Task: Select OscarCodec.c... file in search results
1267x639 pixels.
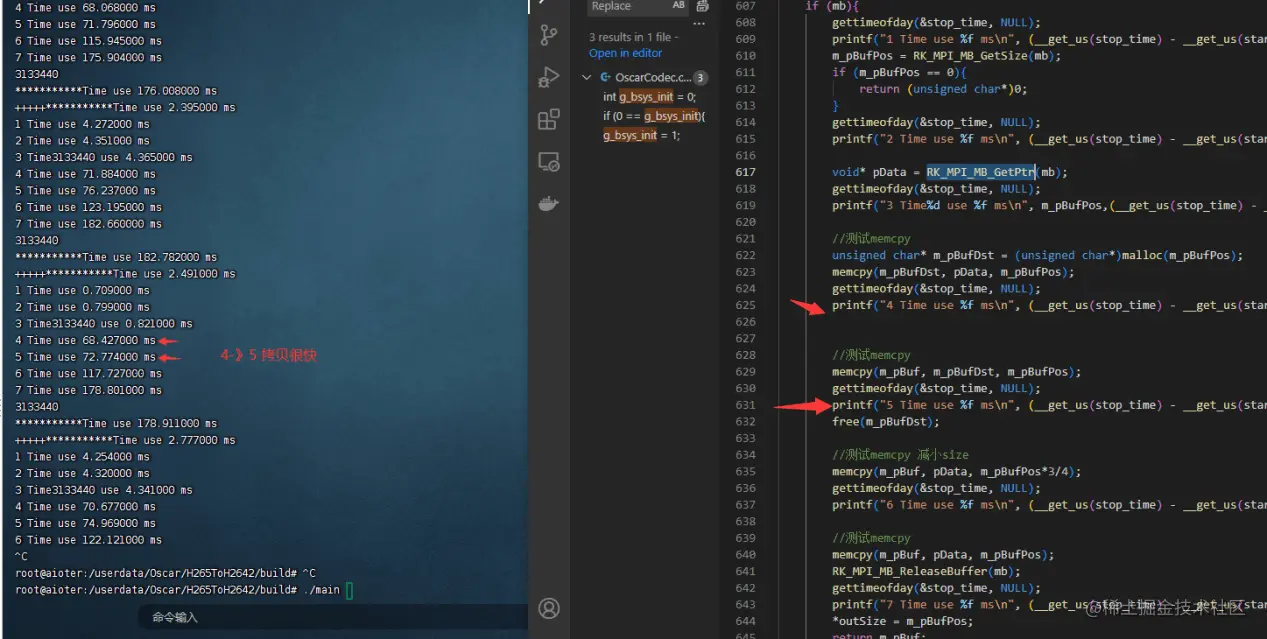Action: 652,77
